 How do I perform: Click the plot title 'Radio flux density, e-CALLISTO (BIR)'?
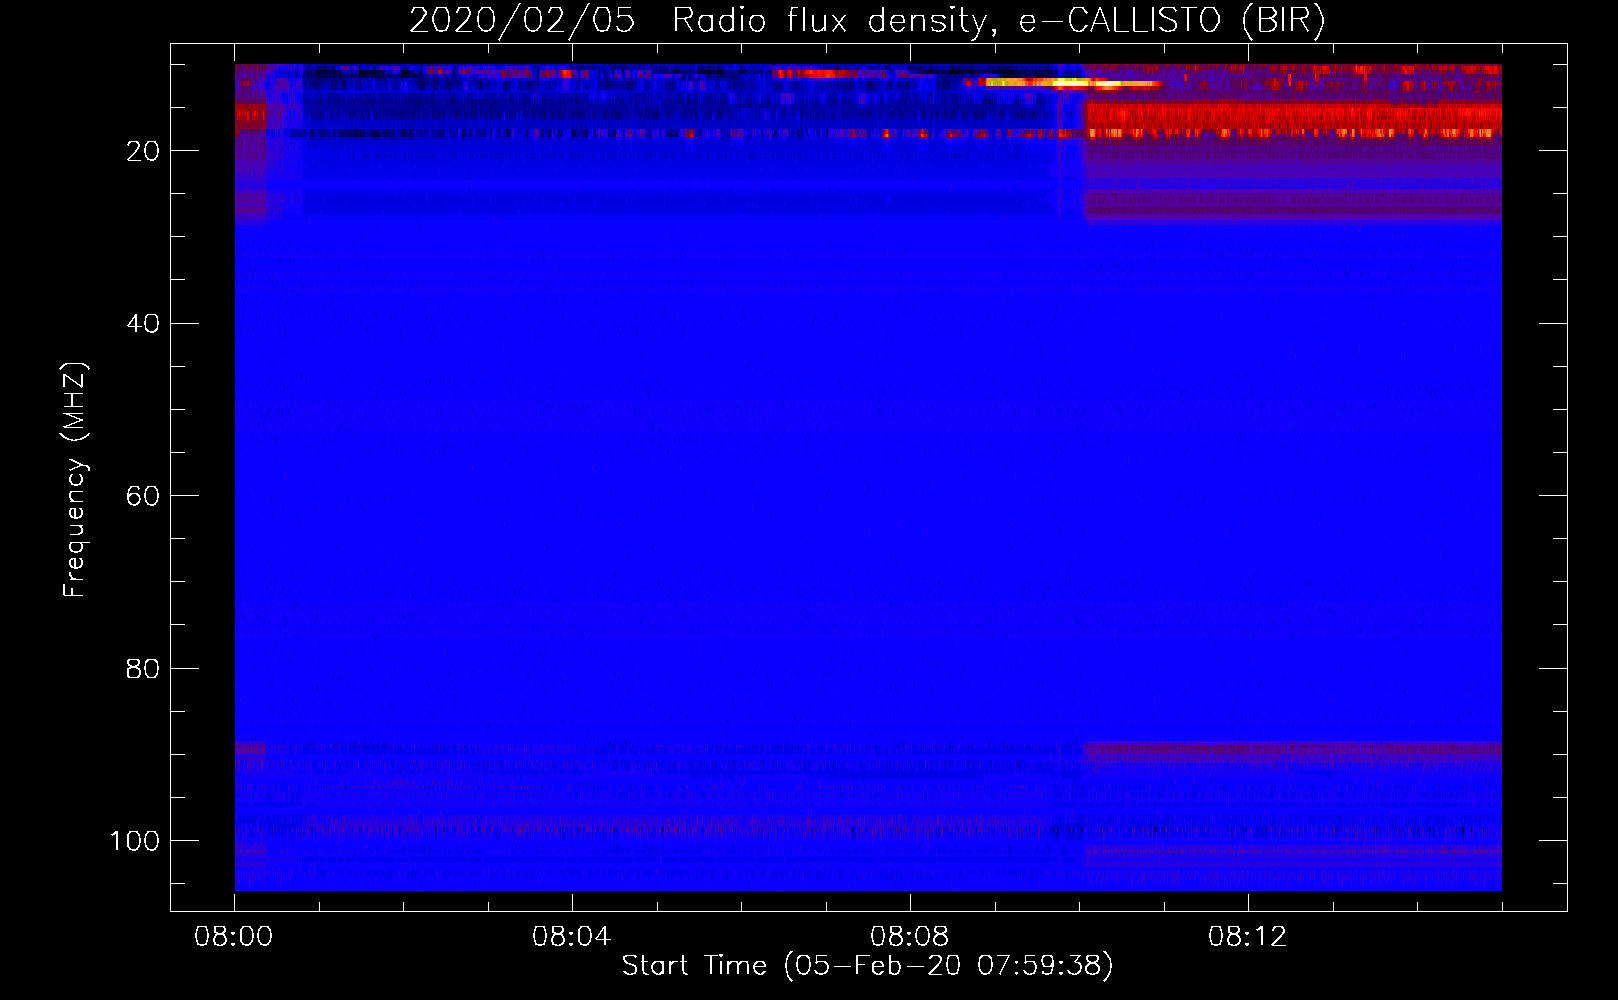coord(998,21)
